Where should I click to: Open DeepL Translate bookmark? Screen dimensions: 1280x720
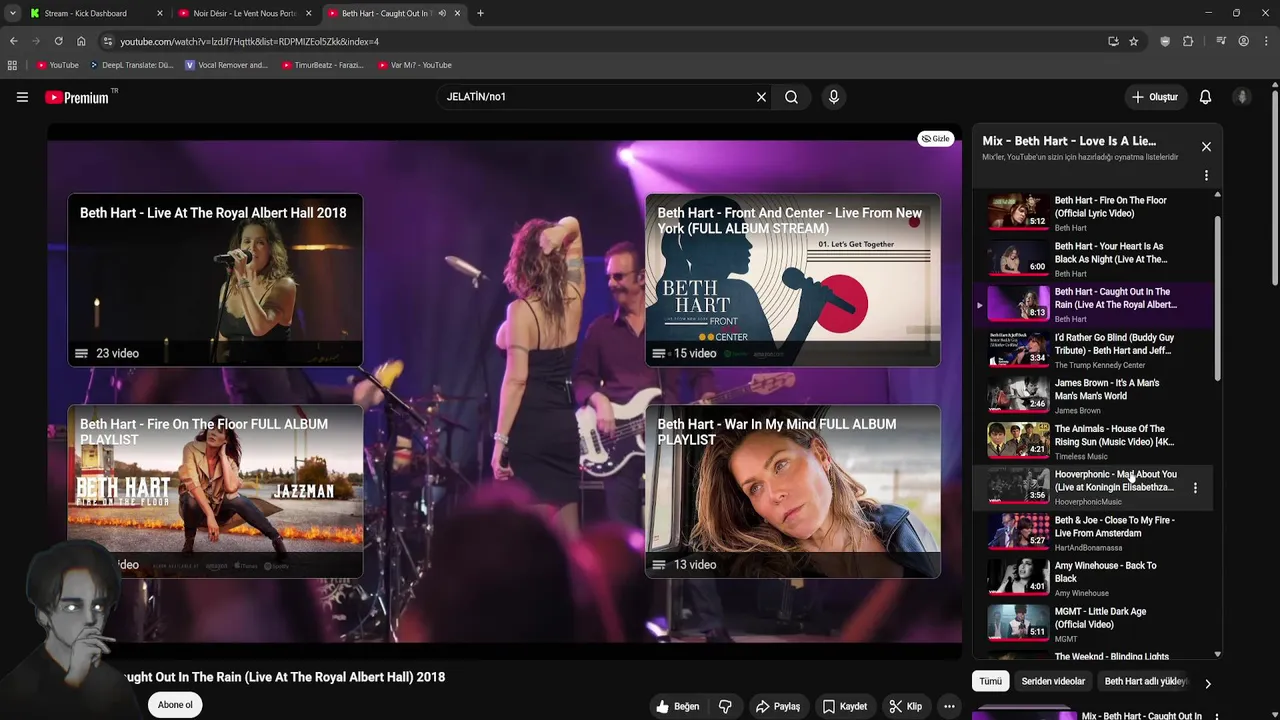click(x=131, y=65)
